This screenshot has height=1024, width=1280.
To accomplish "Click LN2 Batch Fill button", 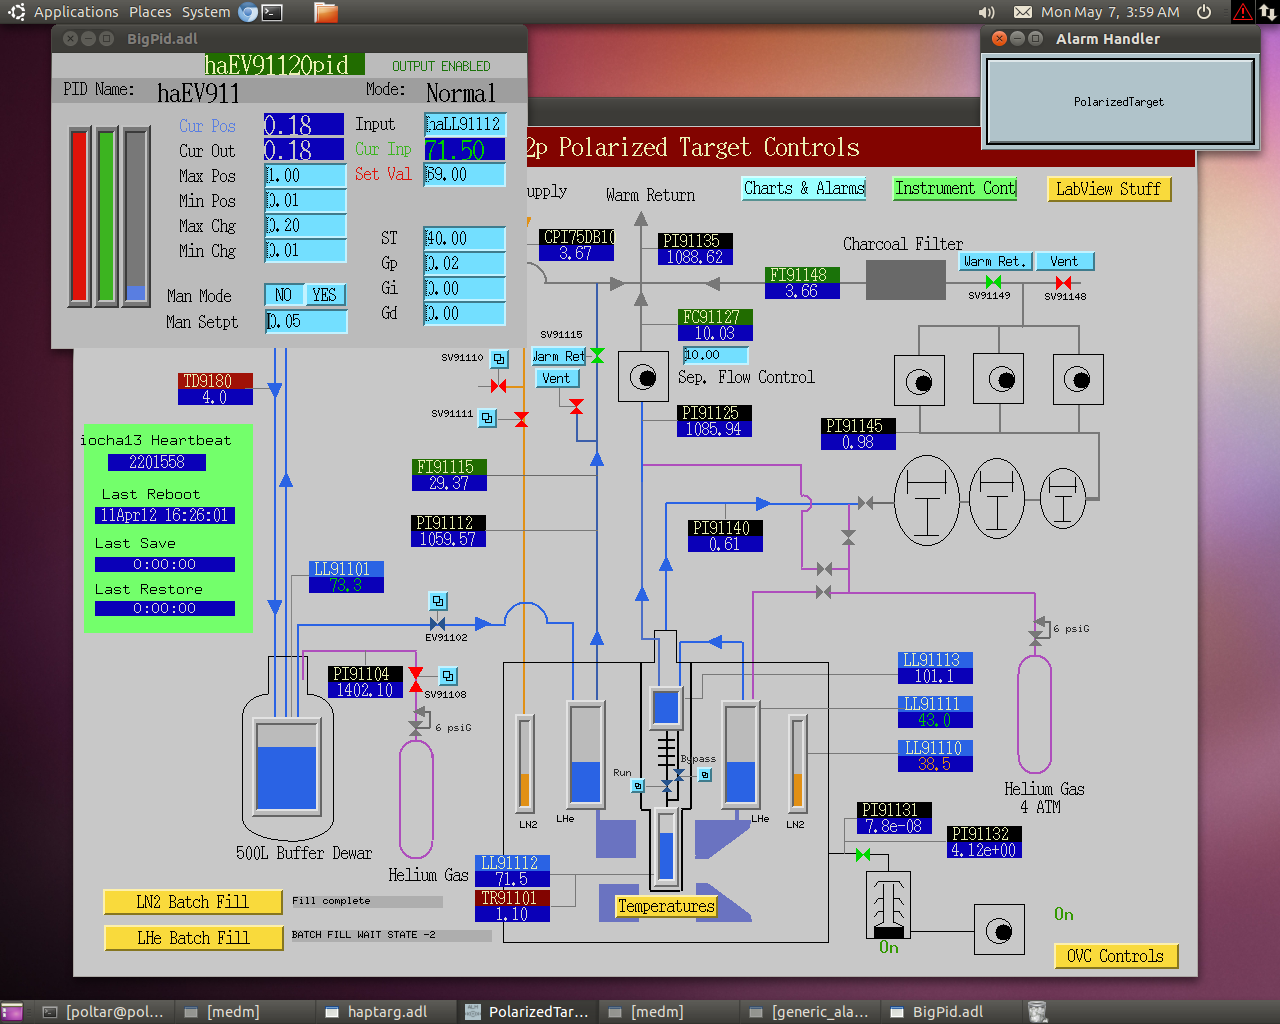I will (193, 902).
